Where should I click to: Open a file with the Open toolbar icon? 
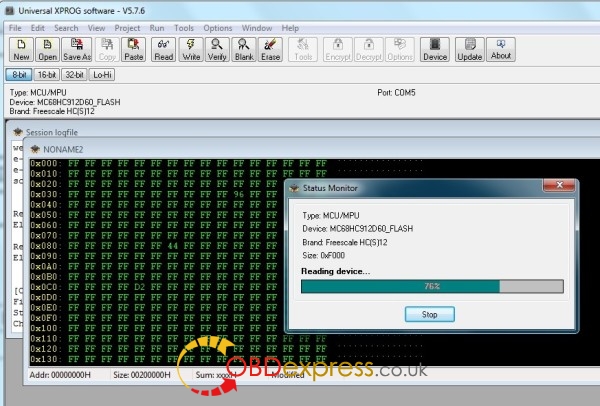tap(47, 49)
